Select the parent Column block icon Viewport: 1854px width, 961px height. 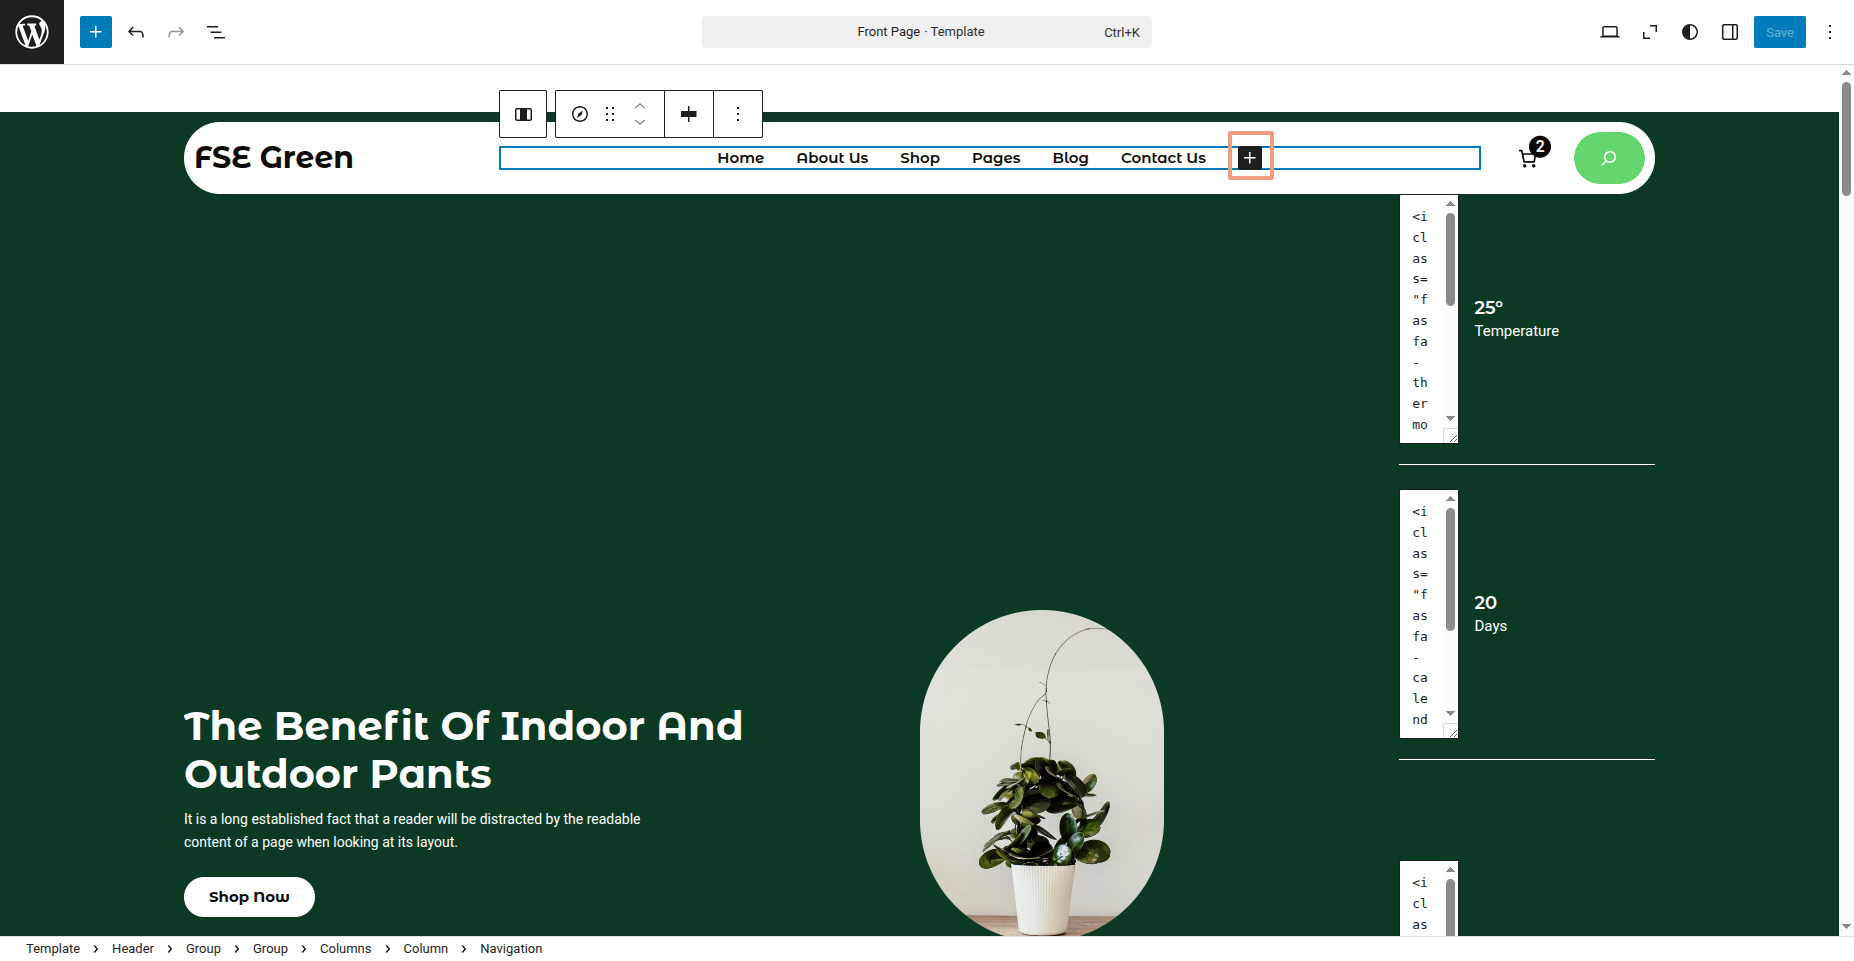pyautogui.click(x=523, y=114)
